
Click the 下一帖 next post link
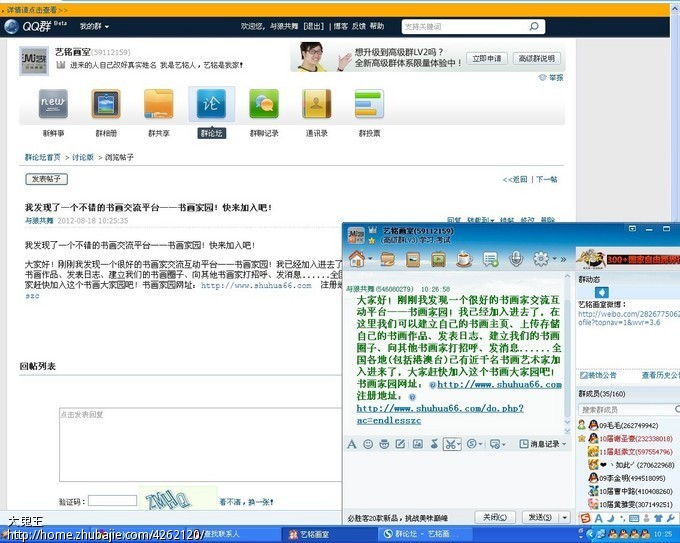point(546,179)
